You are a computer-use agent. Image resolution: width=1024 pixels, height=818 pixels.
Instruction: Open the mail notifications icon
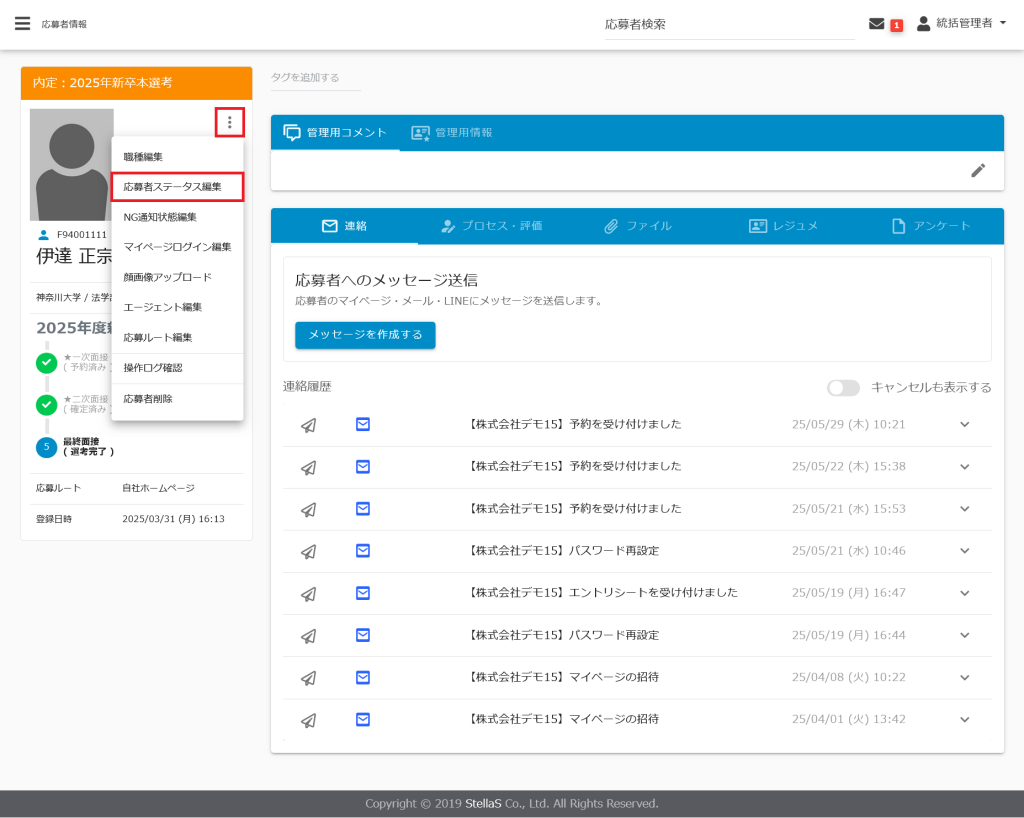877,24
